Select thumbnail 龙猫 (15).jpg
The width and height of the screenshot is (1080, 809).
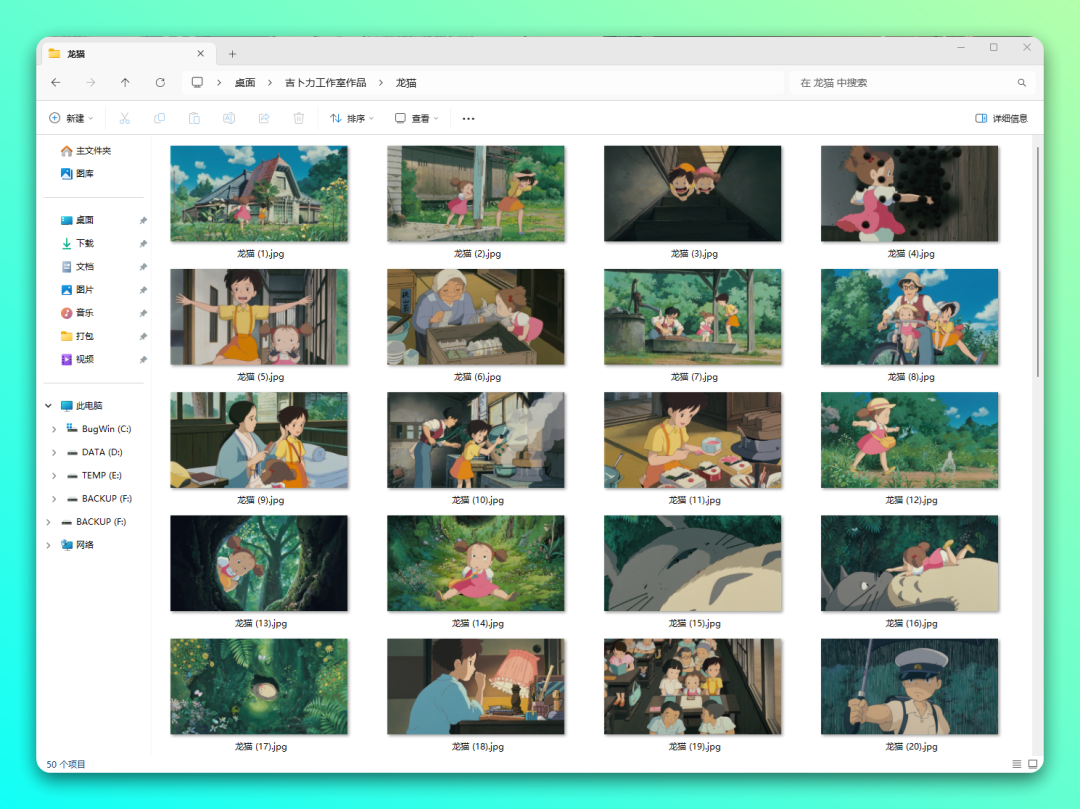[692, 563]
